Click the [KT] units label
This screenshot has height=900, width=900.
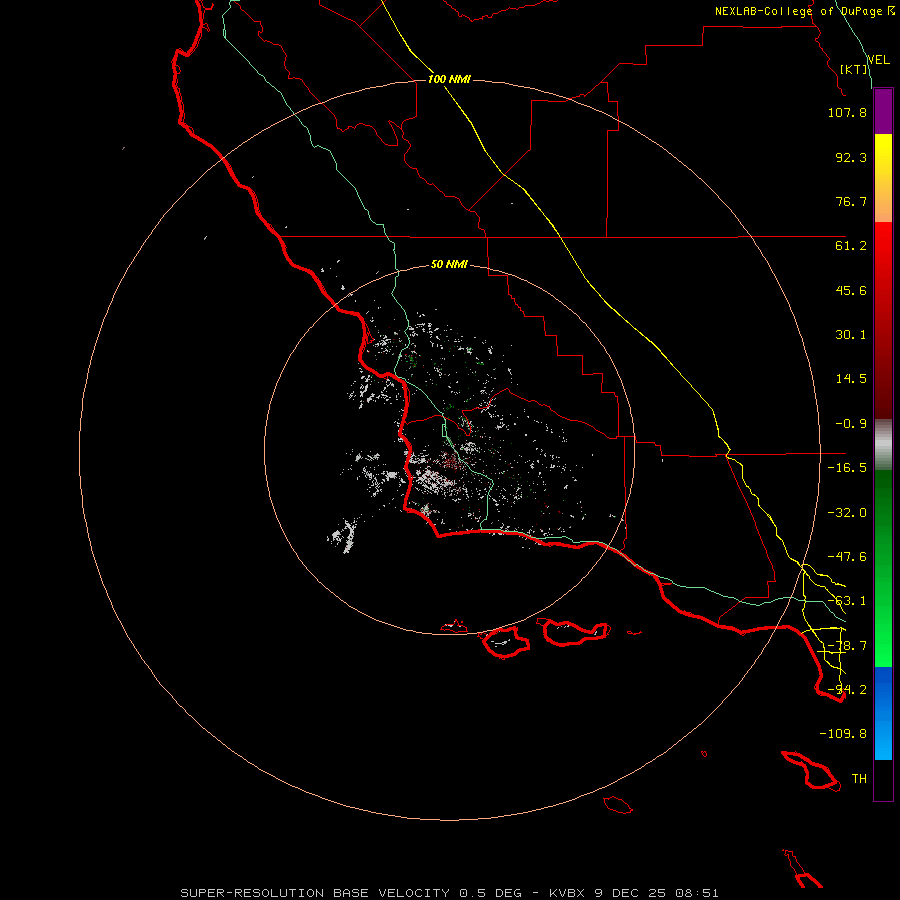[854, 69]
